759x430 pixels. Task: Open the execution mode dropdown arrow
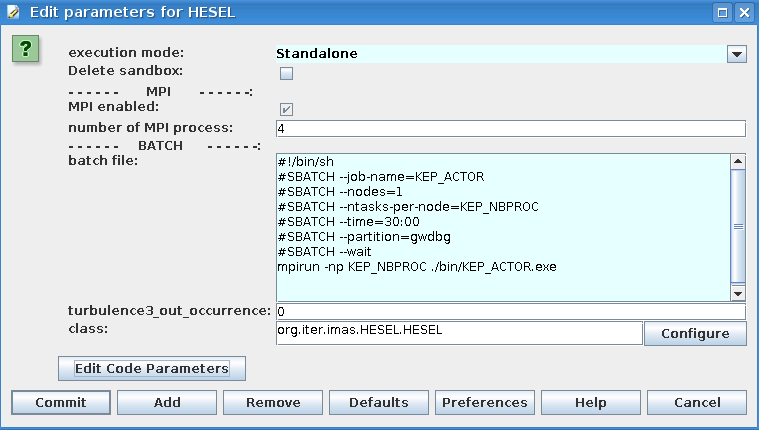(737, 54)
